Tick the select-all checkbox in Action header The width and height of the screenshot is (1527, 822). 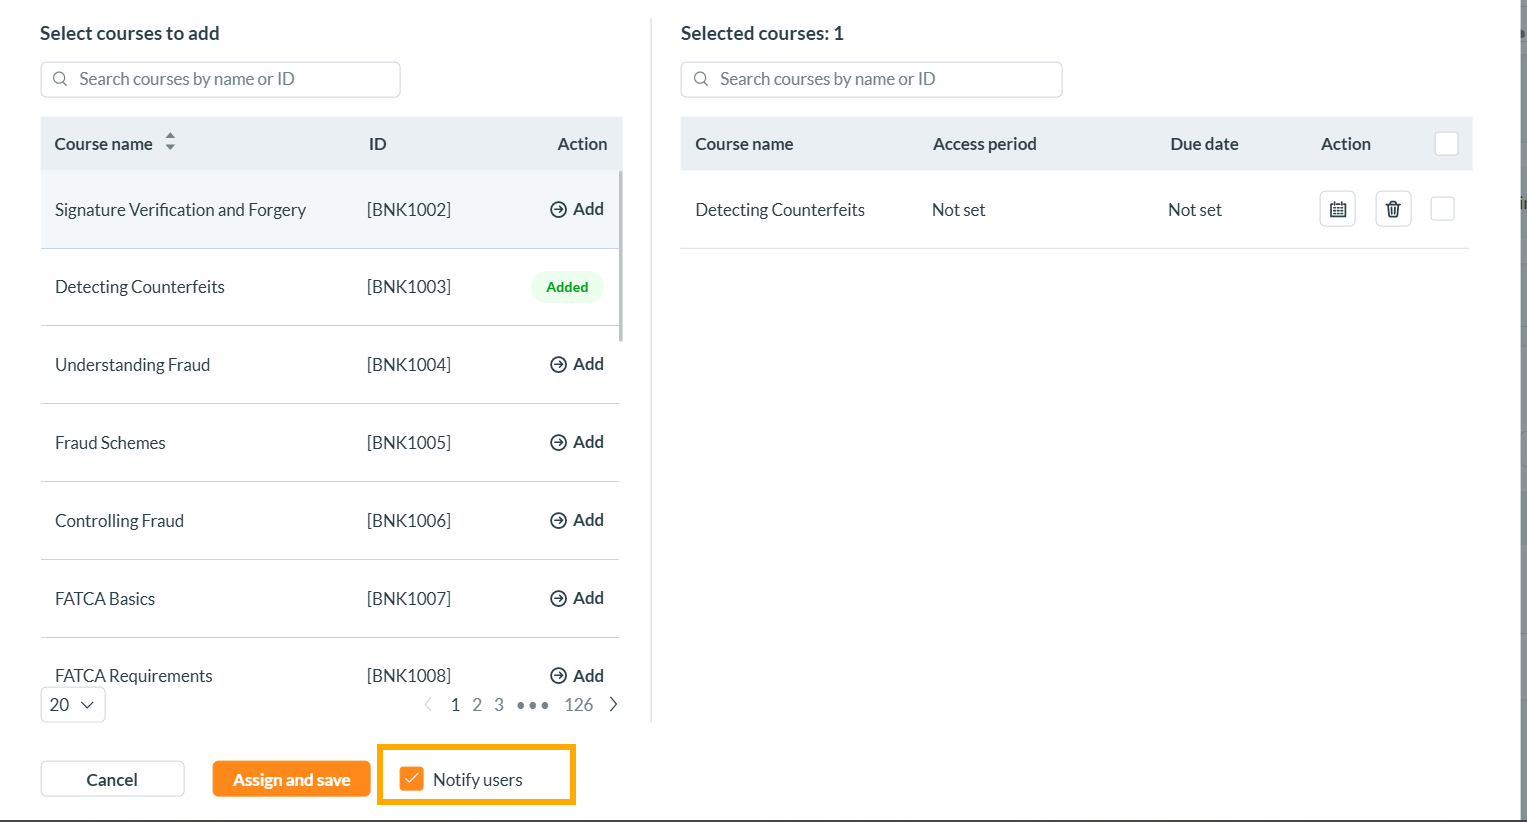coord(1446,143)
